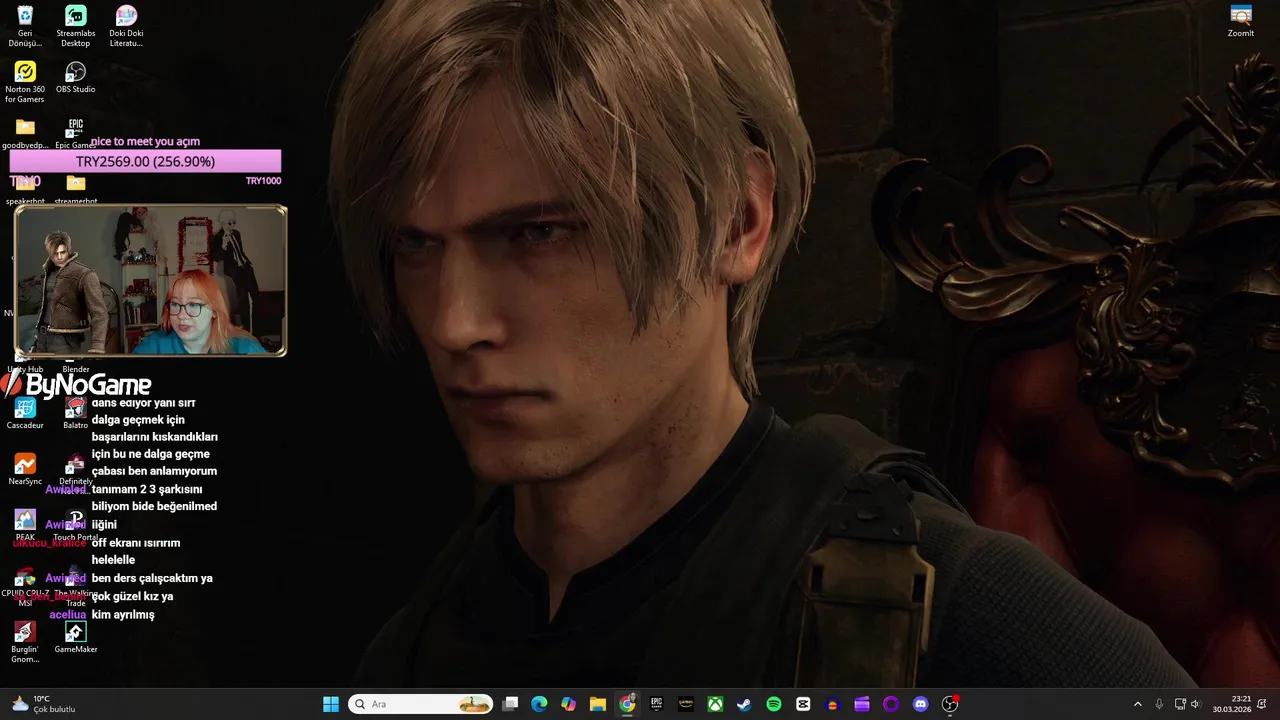Switch to Google Chrome in the taskbar
The width and height of the screenshot is (1280, 720).
(x=627, y=704)
